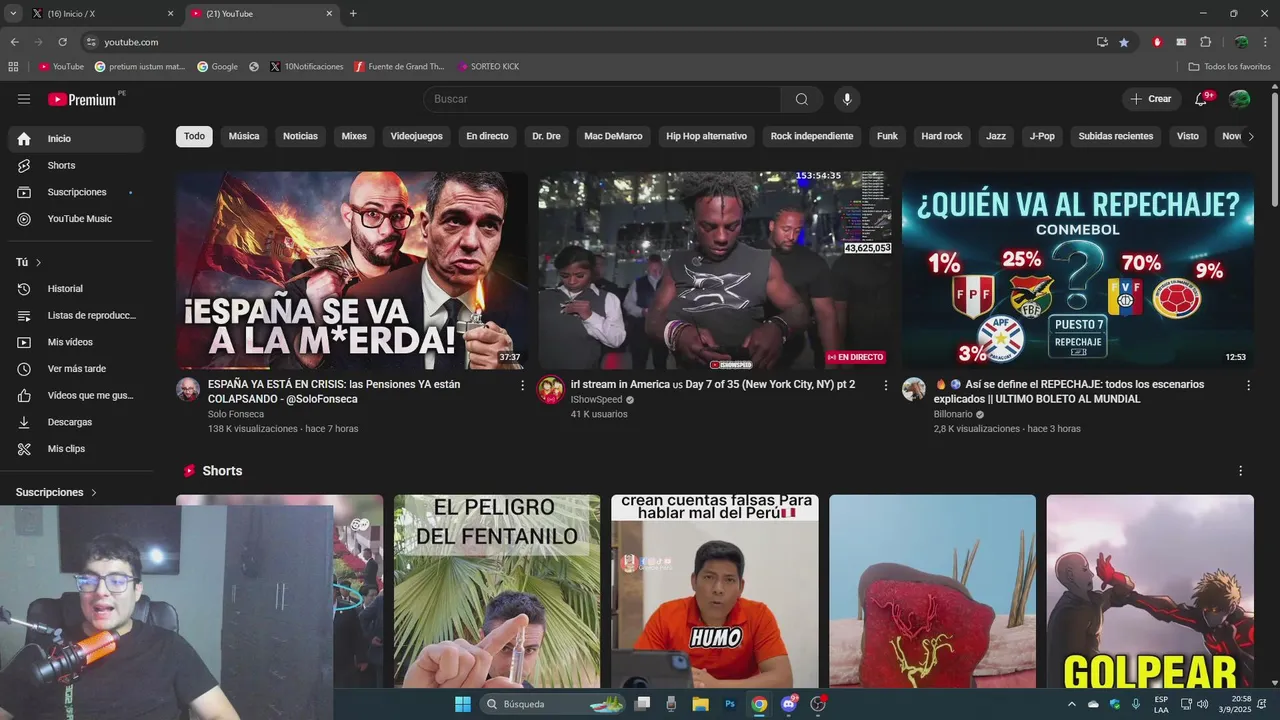Open the notifications bell

point(1201,99)
